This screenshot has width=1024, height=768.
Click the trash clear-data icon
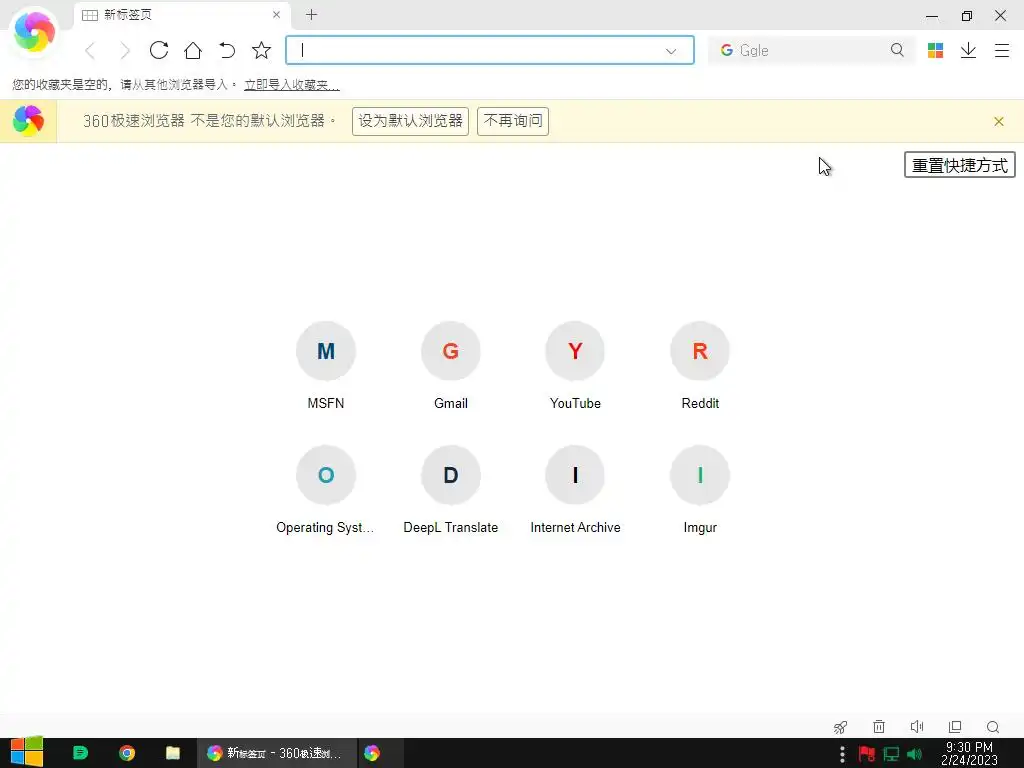click(x=879, y=727)
